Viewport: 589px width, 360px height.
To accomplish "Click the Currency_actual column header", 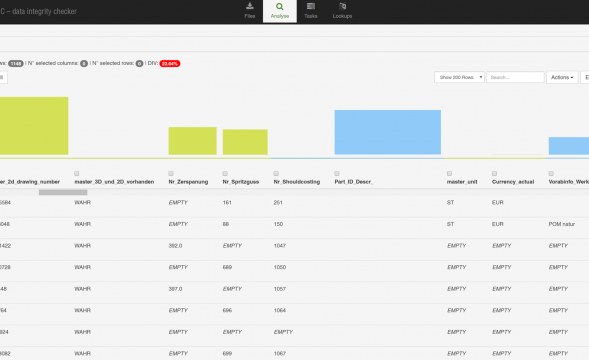I will (x=513, y=182).
